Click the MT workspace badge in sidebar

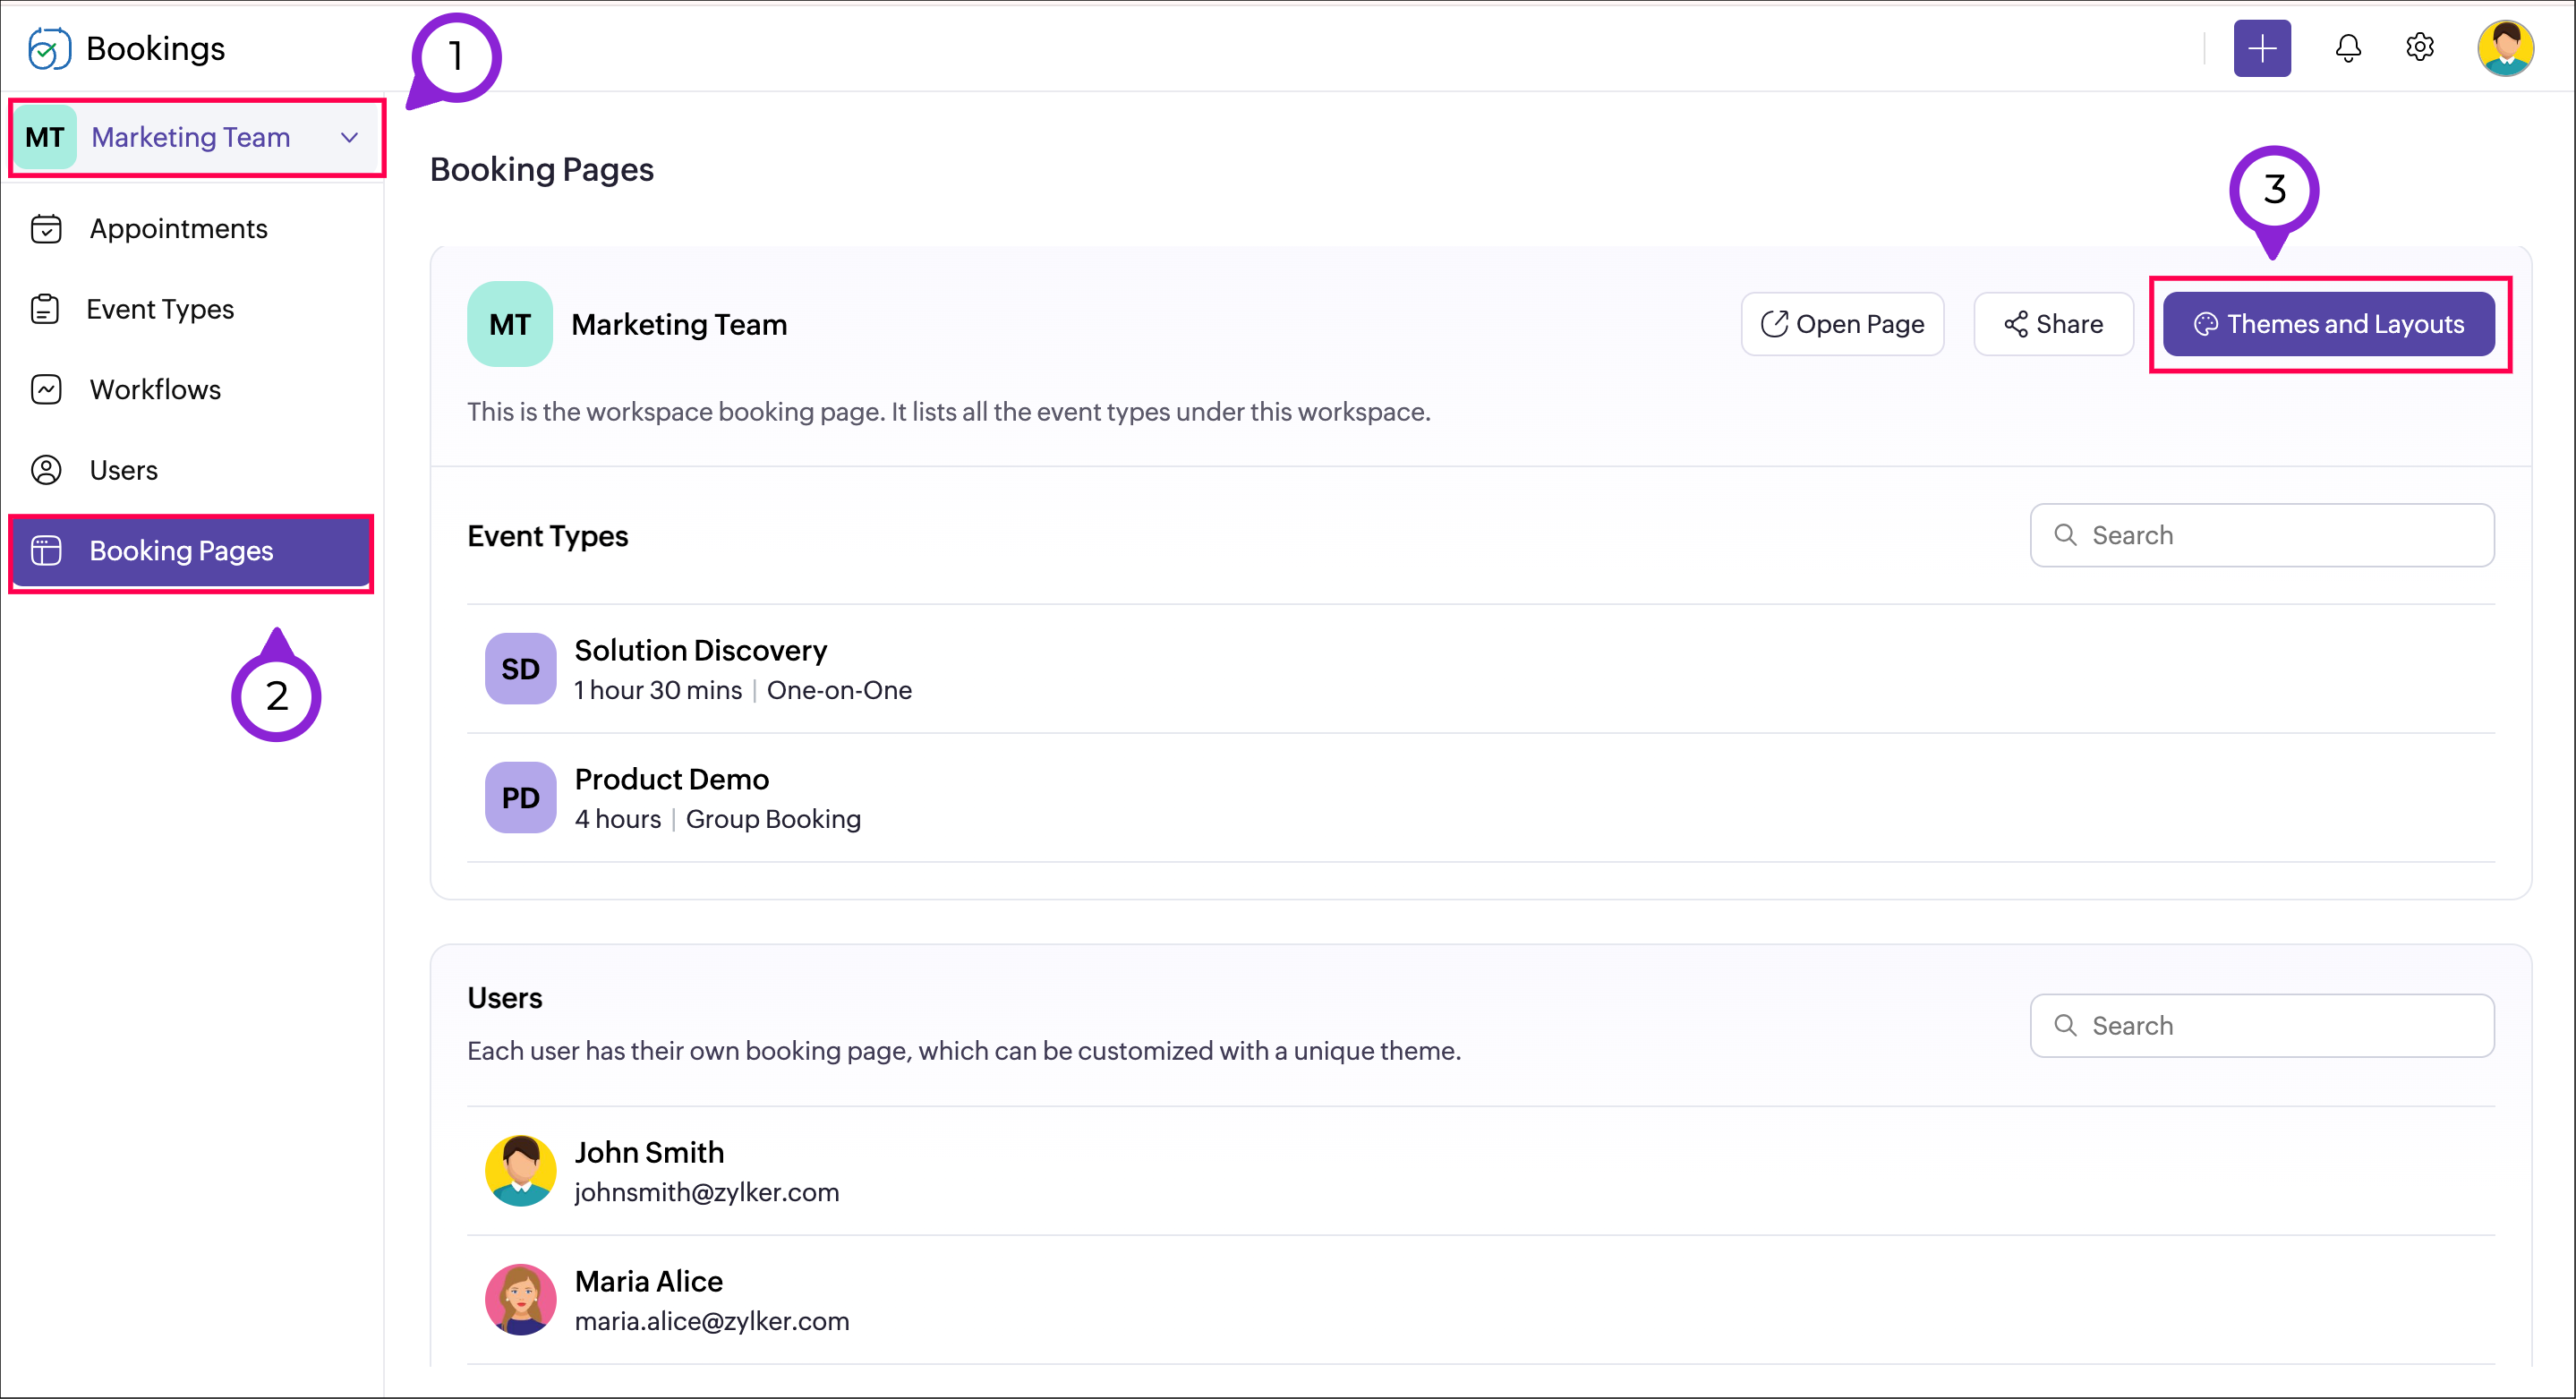pos(45,137)
